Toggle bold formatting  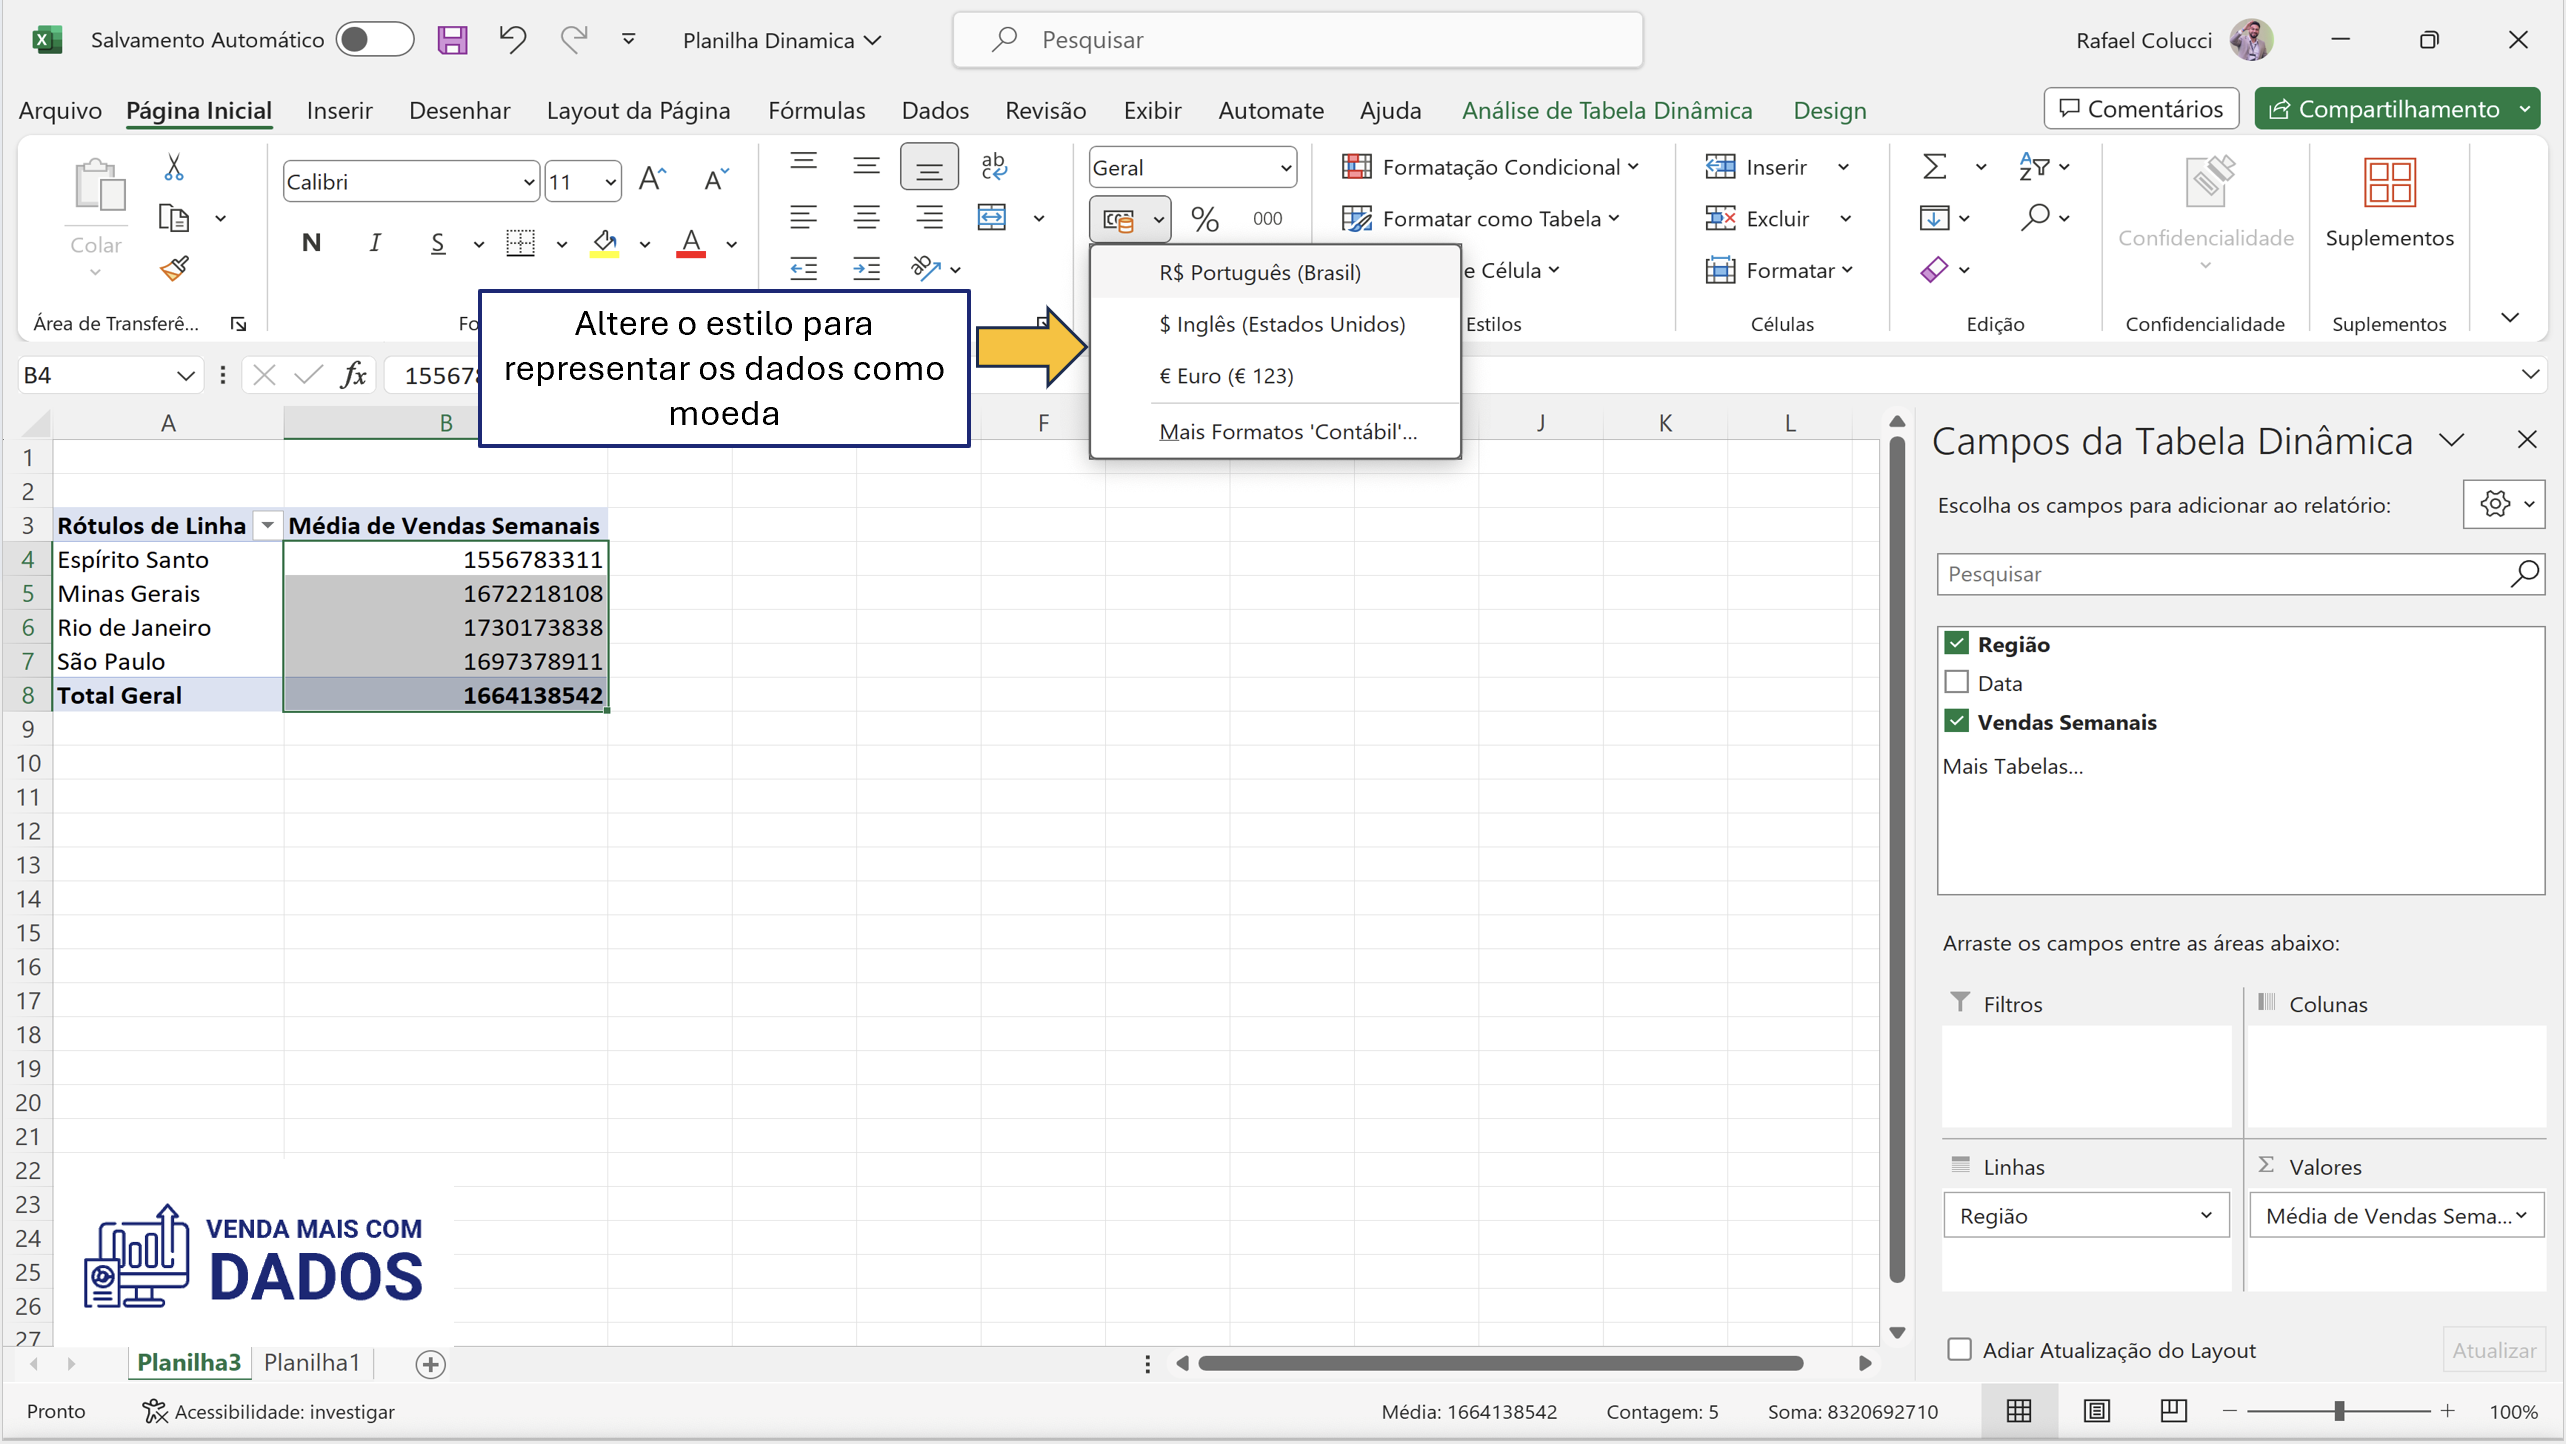[x=311, y=242]
